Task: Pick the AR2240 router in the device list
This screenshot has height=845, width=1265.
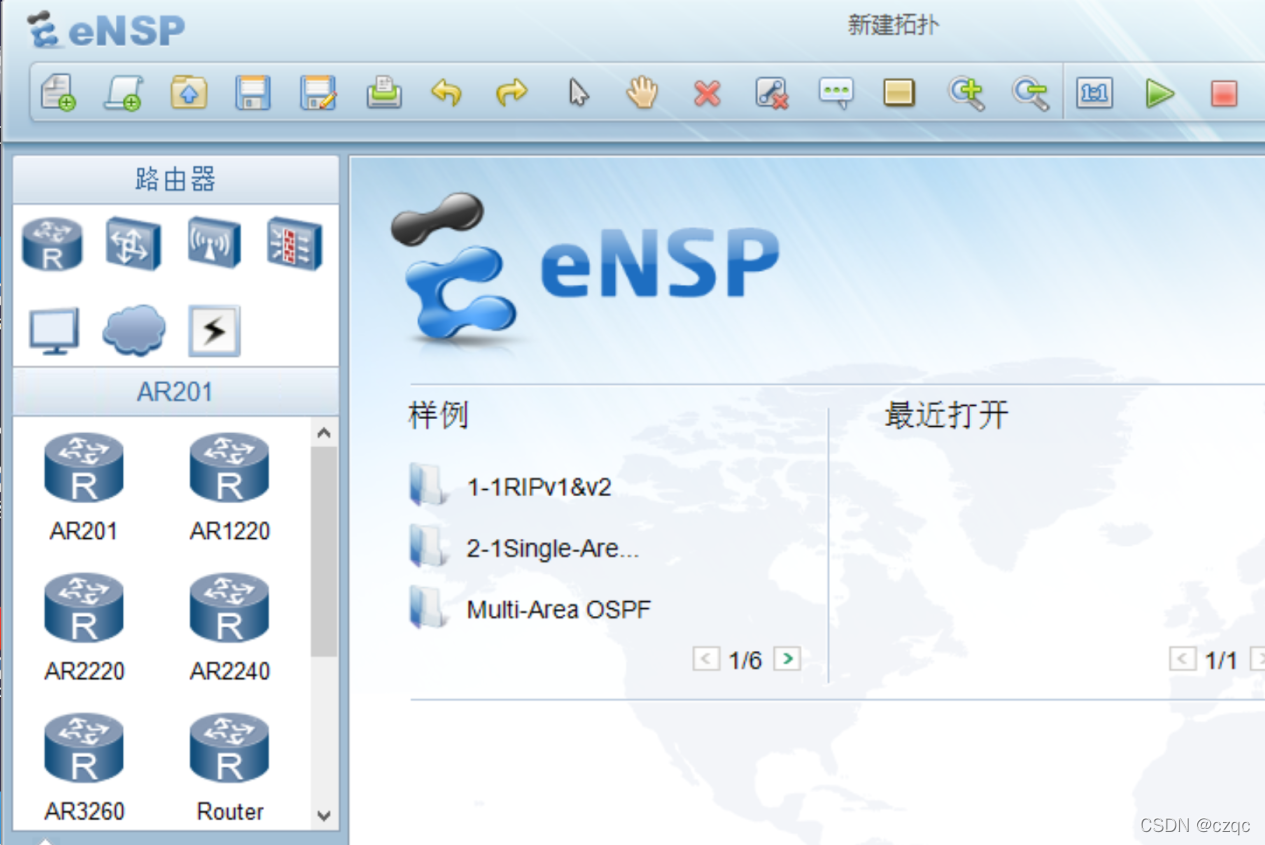Action: tap(230, 627)
